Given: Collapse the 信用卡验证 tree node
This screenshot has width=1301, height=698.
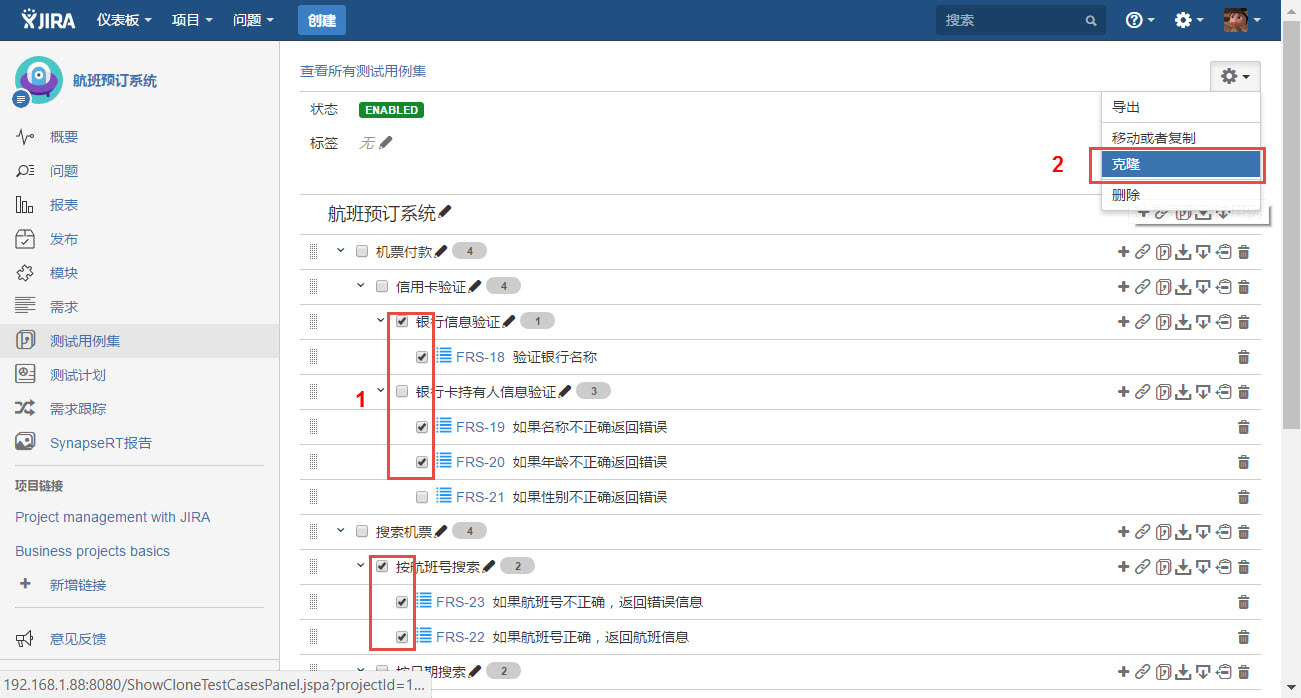Looking at the screenshot, I should point(361,286).
